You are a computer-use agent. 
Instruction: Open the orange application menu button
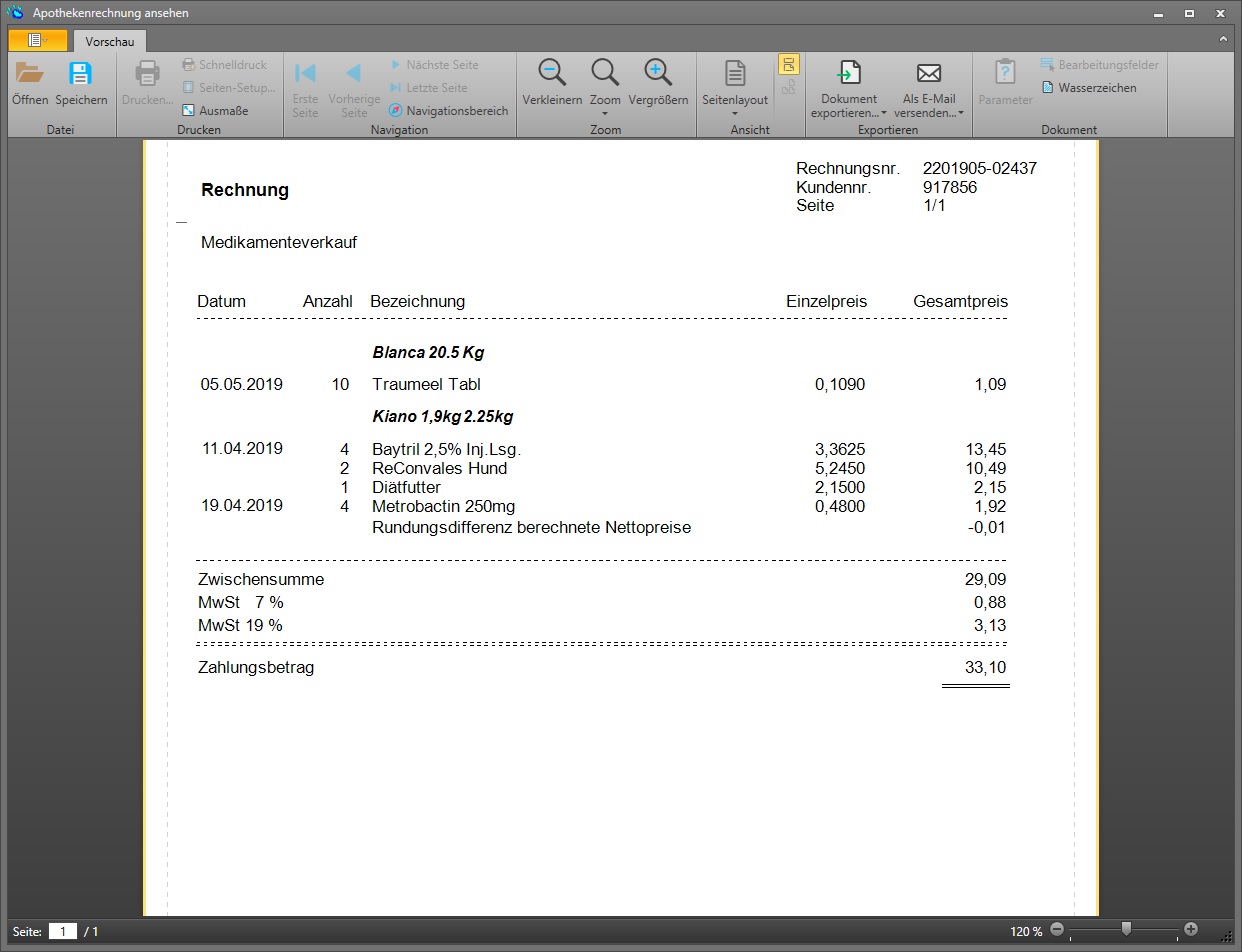coord(38,40)
